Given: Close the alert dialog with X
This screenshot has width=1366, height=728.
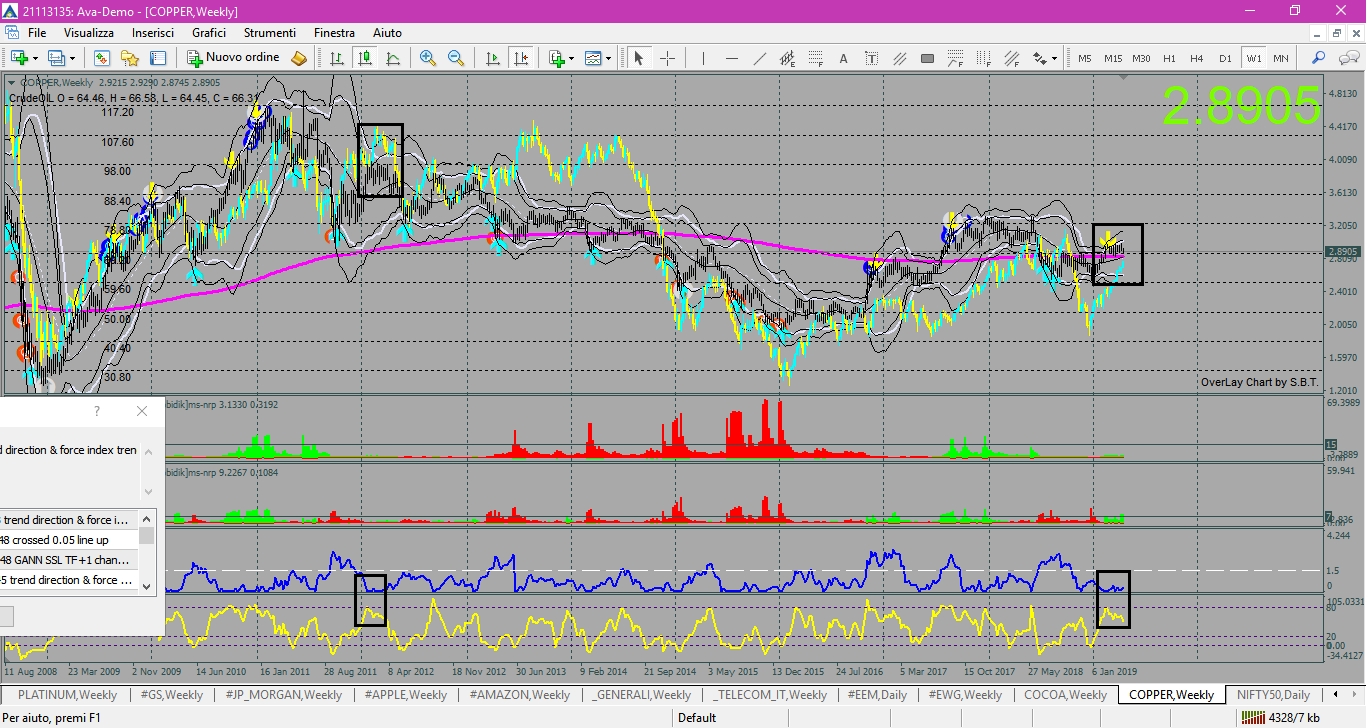Looking at the screenshot, I should point(141,411).
